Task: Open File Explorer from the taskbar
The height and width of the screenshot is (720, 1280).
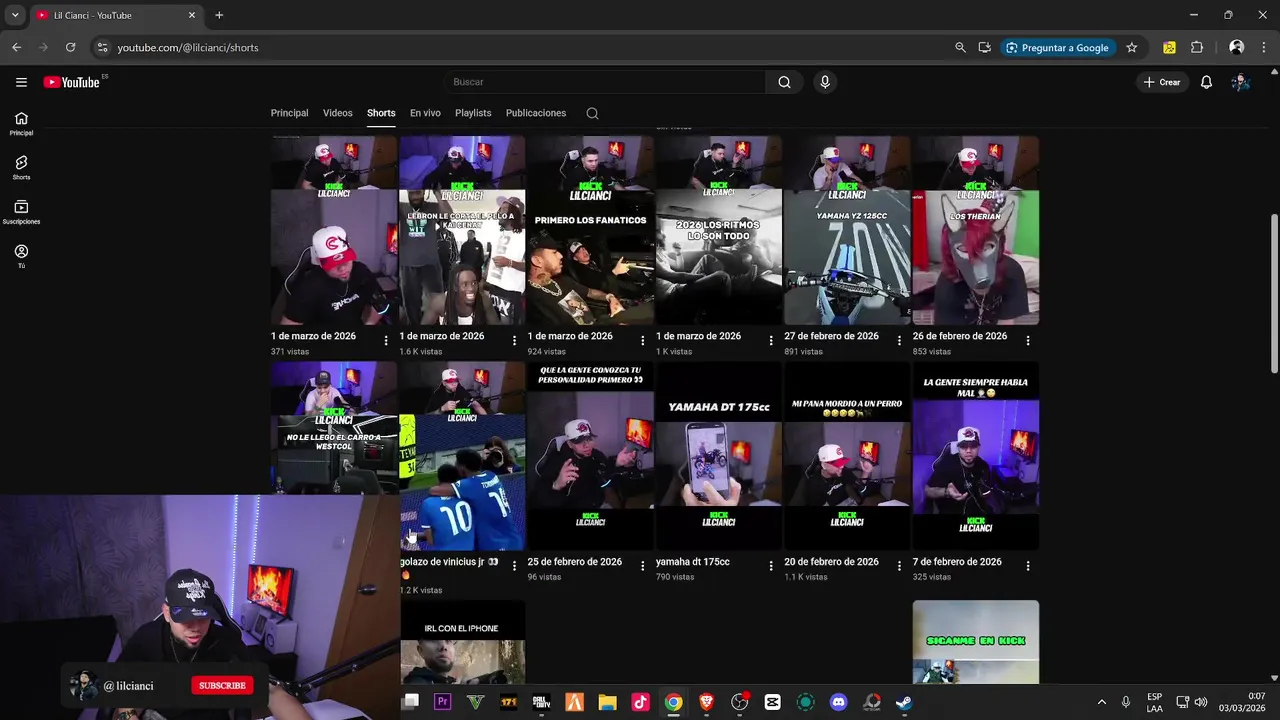Action: (607, 702)
